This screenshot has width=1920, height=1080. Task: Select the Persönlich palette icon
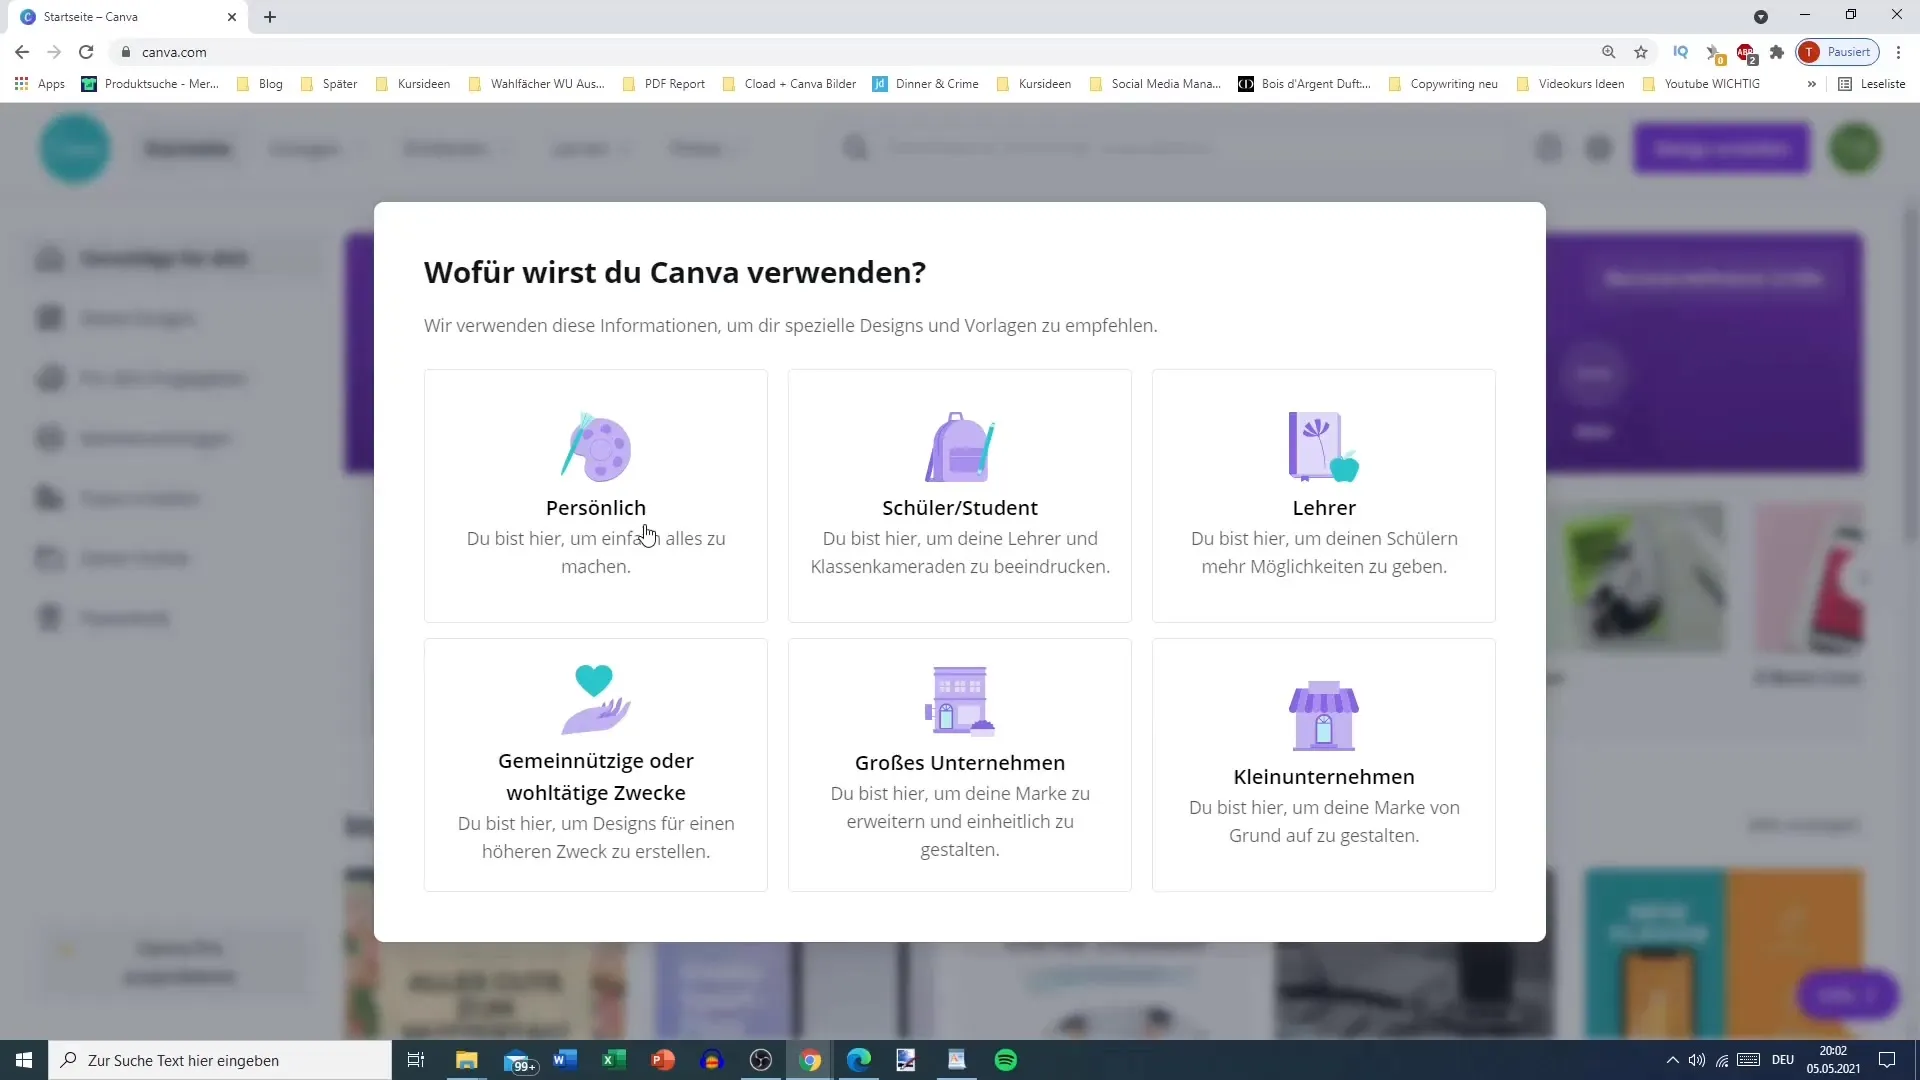[x=596, y=447]
